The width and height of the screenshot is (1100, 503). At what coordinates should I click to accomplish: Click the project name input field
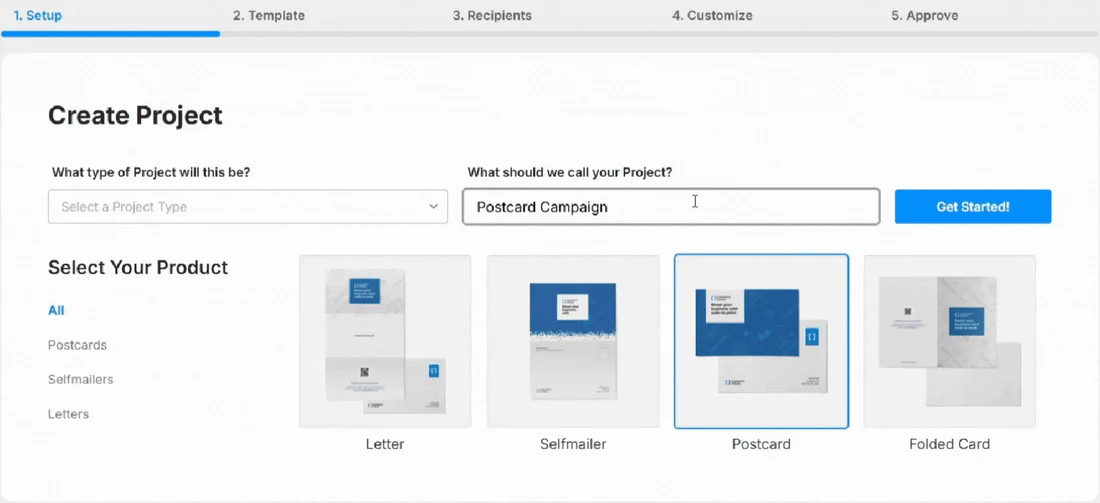click(x=671, y=207)
